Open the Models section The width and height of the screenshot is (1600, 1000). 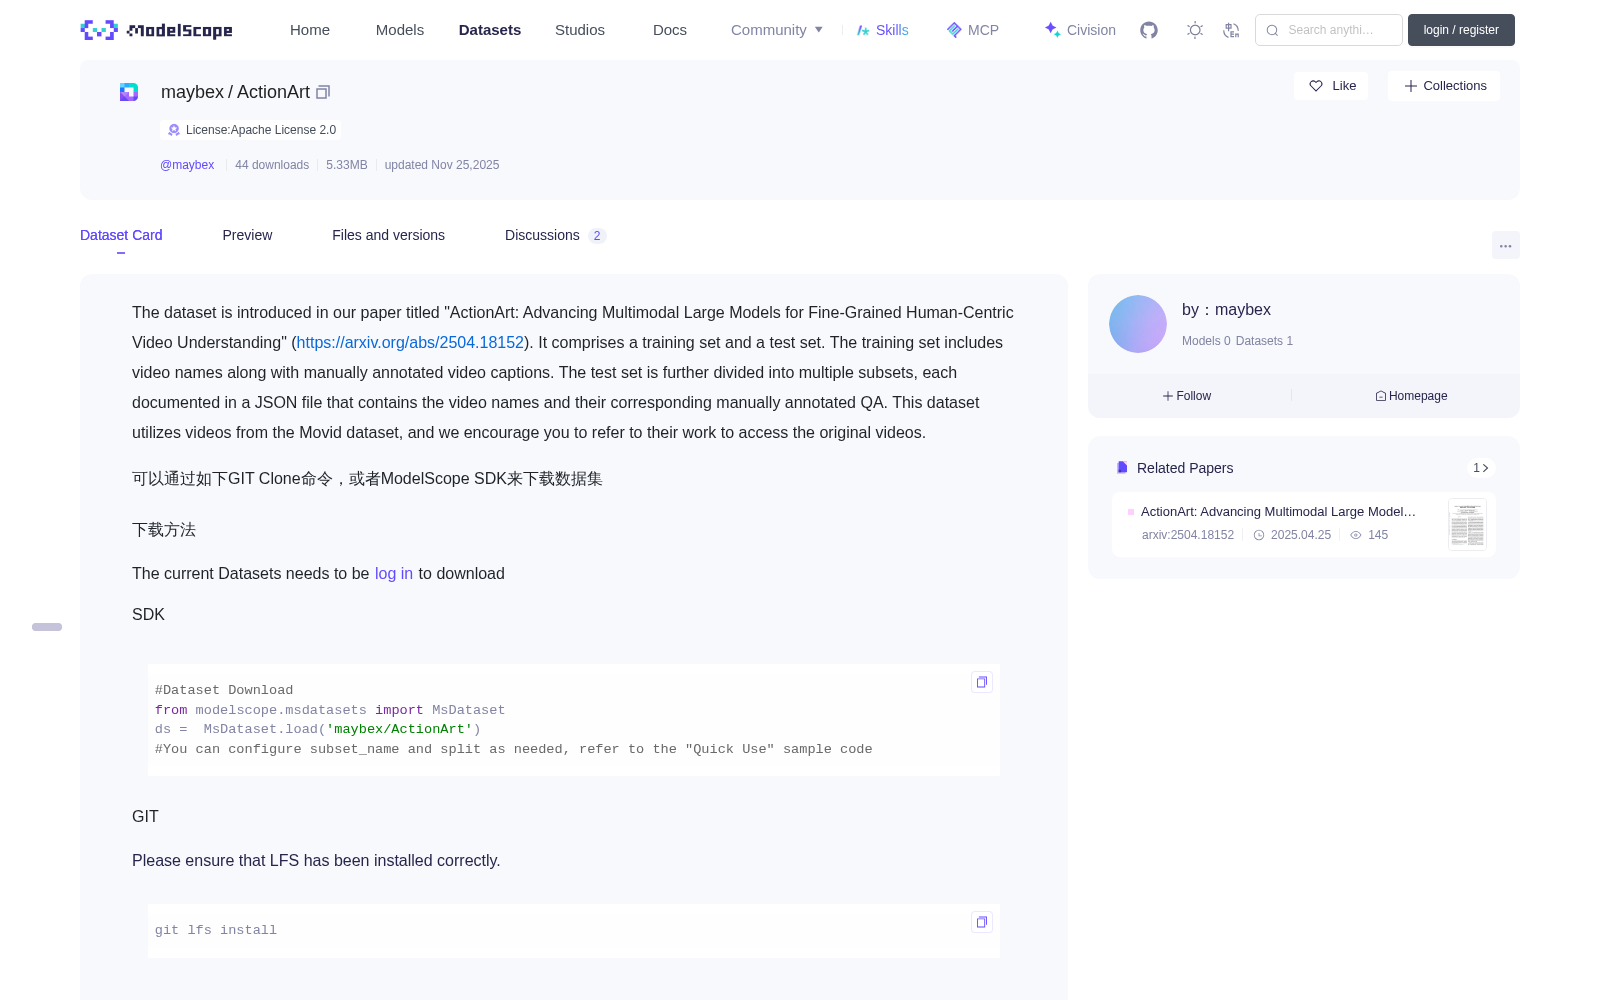(x=400, y=30)
